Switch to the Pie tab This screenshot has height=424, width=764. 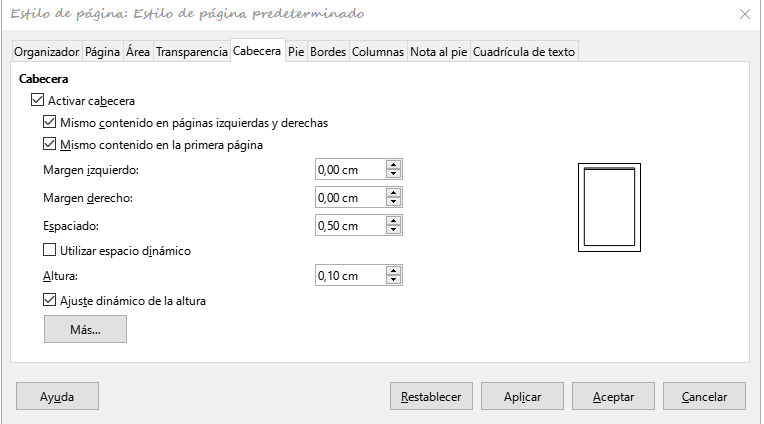pos(296,52)
